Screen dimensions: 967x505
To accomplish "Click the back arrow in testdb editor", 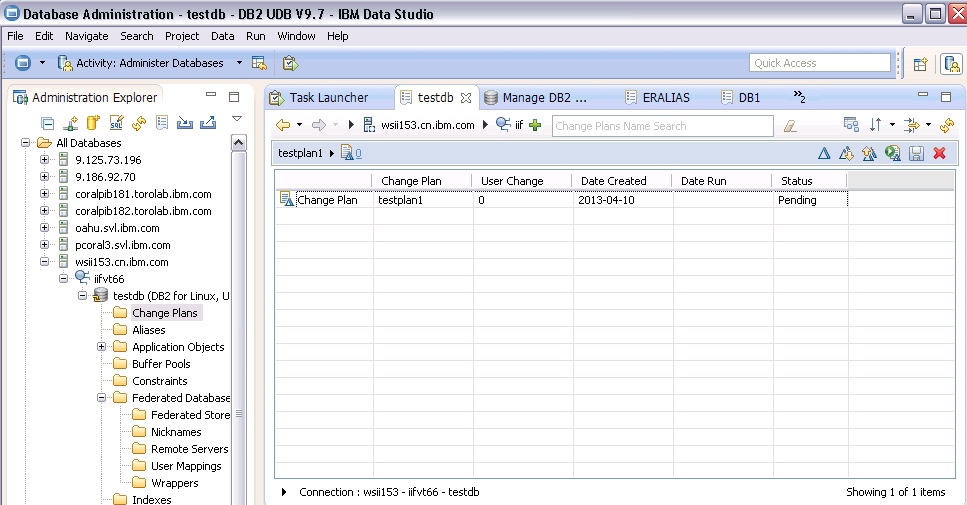I will [283, 125].
